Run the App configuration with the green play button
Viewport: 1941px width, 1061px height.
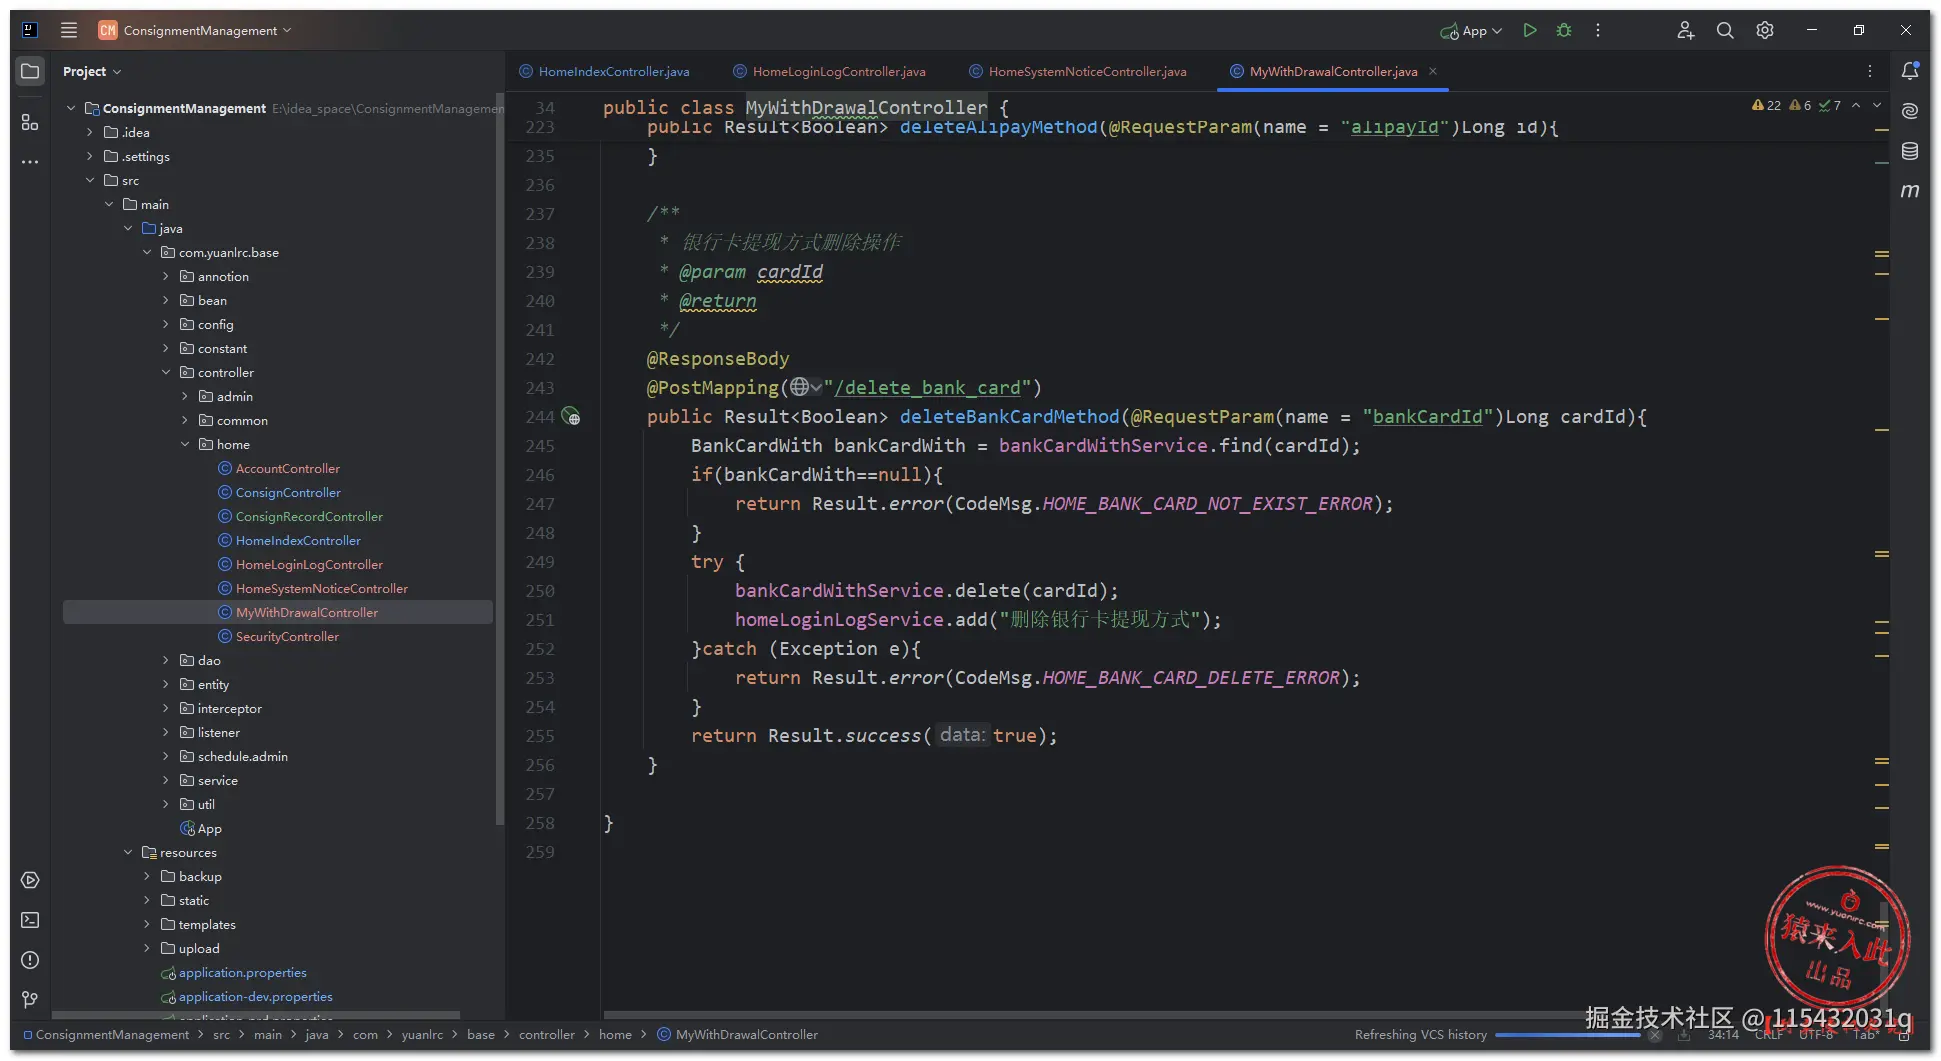(x=1529, y=30)
